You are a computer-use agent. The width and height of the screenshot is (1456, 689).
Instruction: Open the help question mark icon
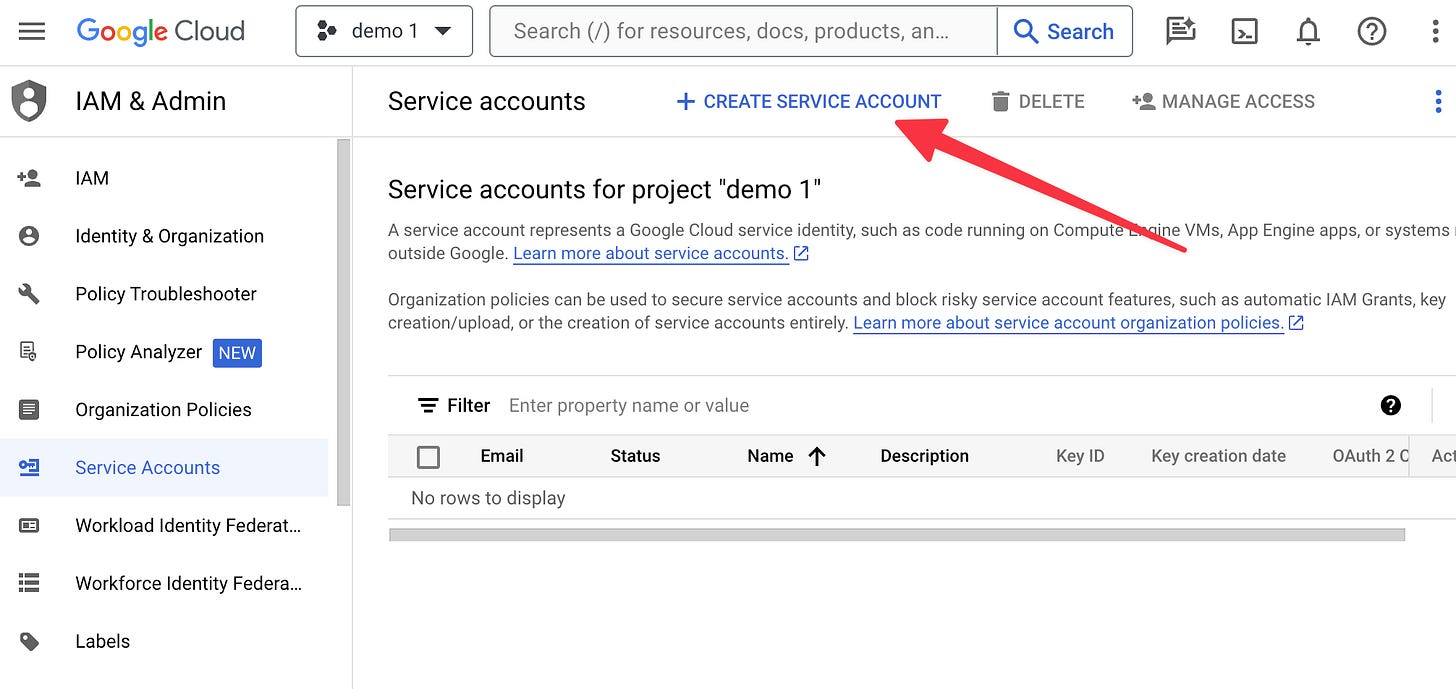coord(1372,32)
